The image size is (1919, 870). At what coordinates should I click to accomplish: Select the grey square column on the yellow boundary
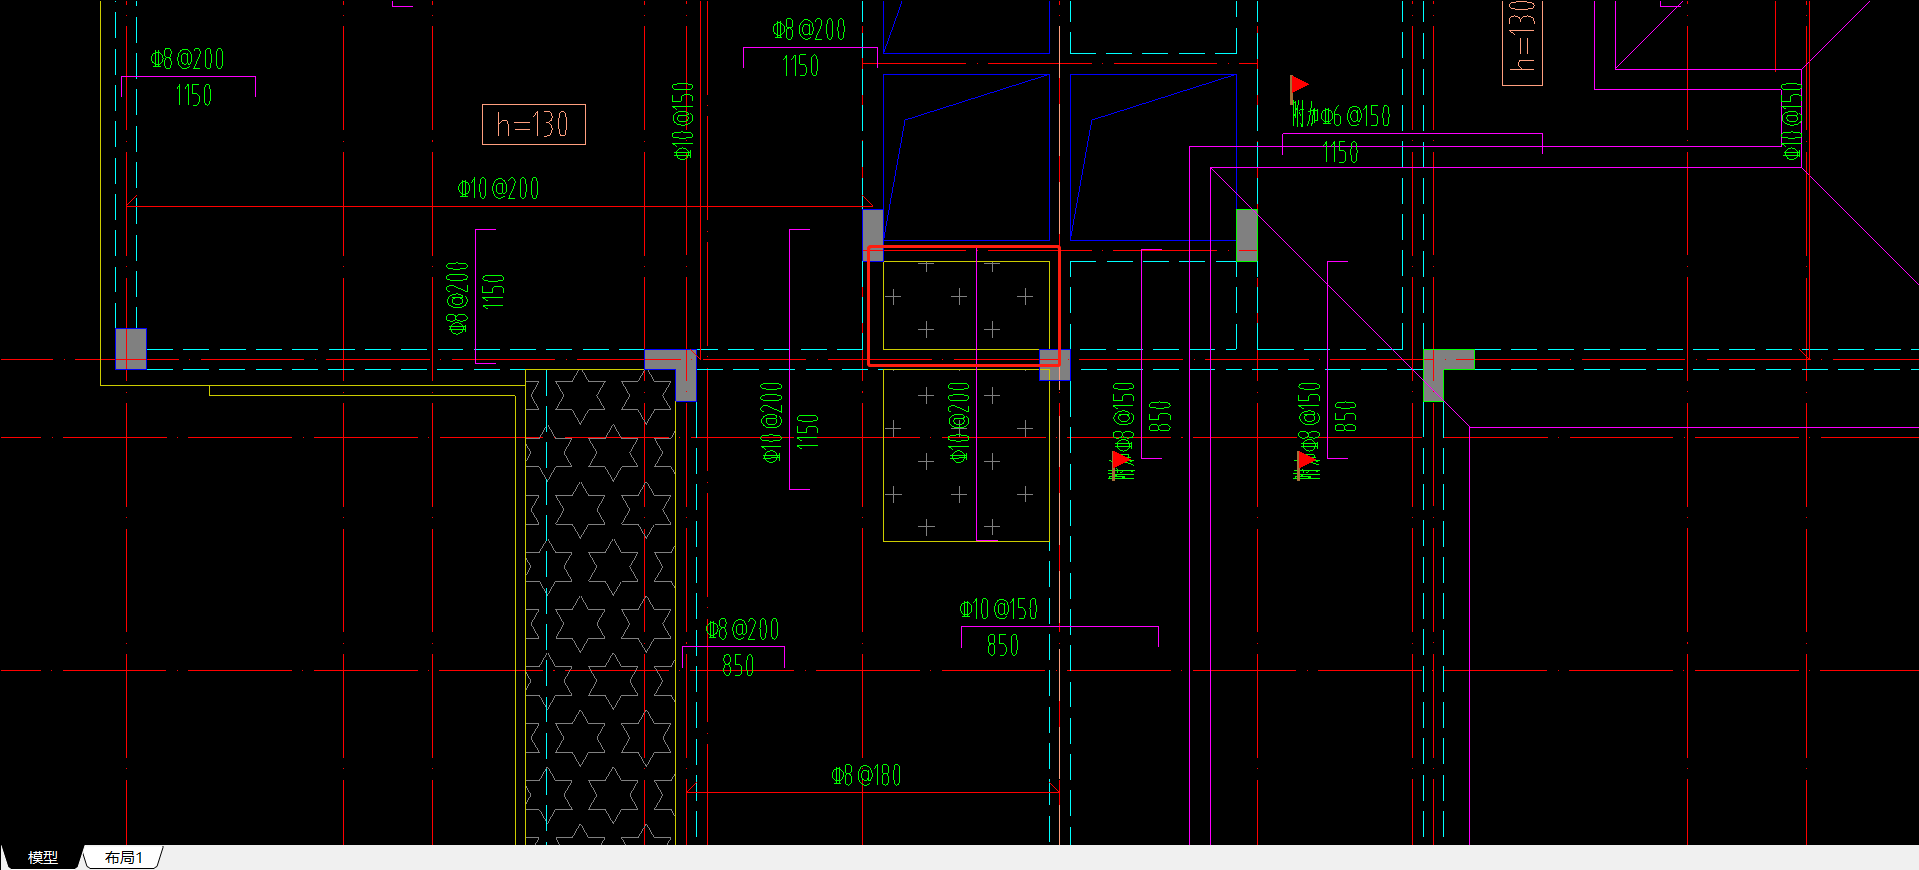[x=131, y=349]
